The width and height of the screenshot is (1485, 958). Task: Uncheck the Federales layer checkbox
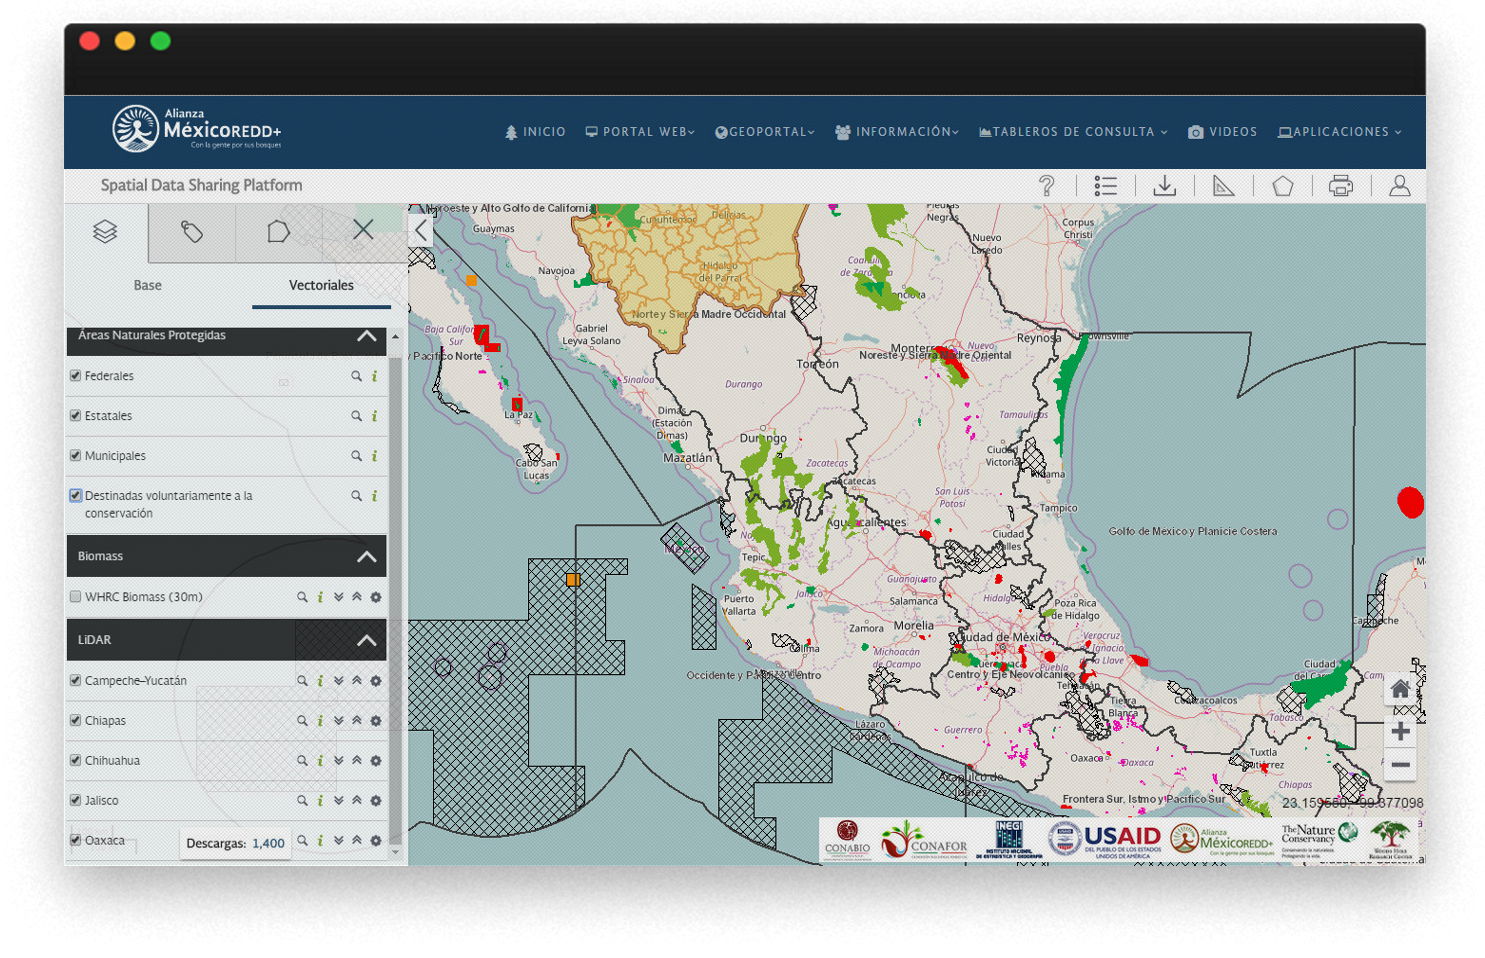coord(75,376)
